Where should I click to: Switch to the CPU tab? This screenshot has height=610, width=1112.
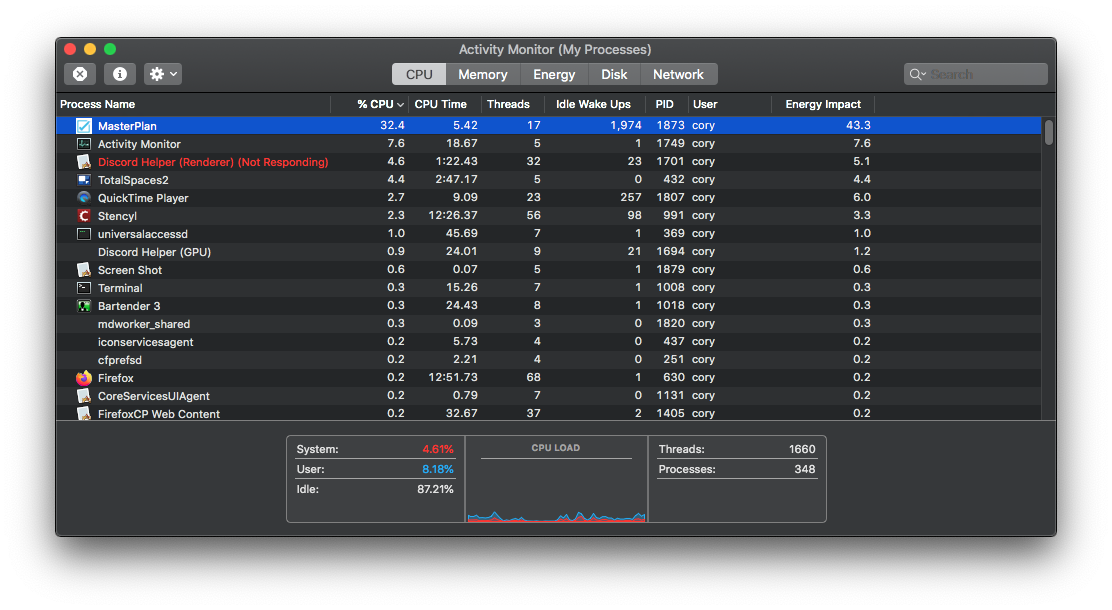[x=419, y=74]
